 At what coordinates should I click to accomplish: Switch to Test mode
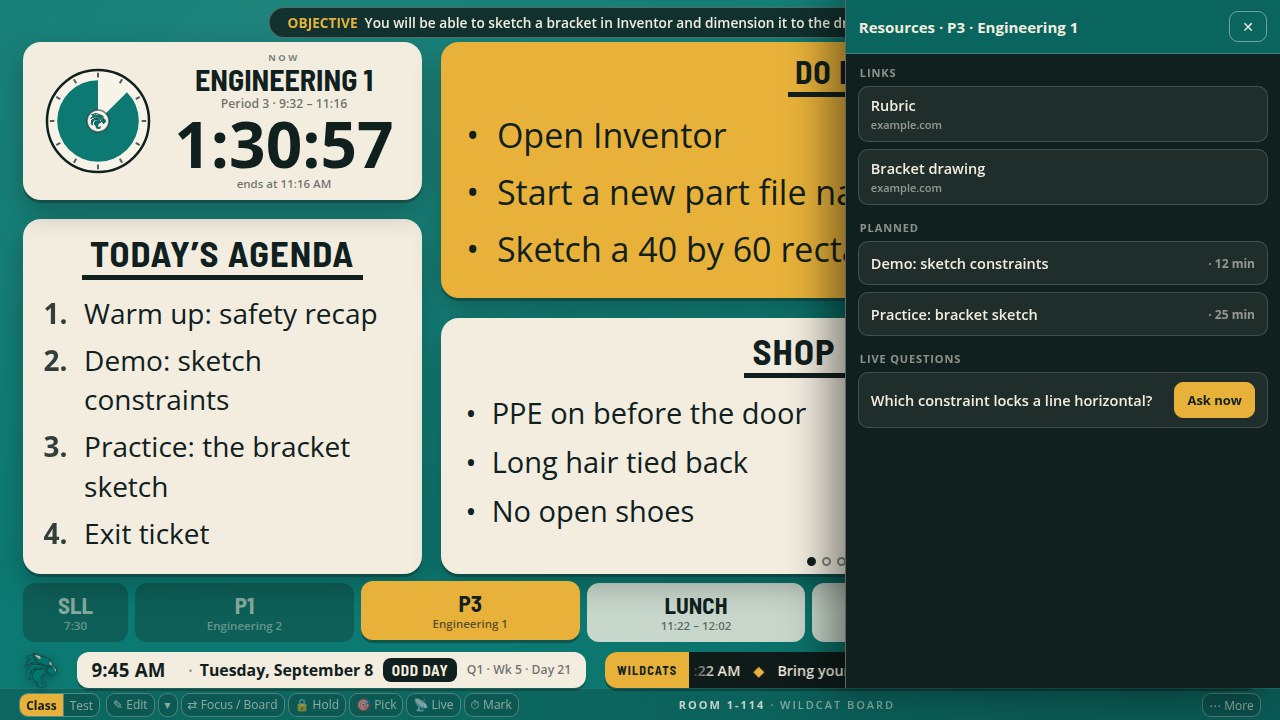(x=81, y=705)
